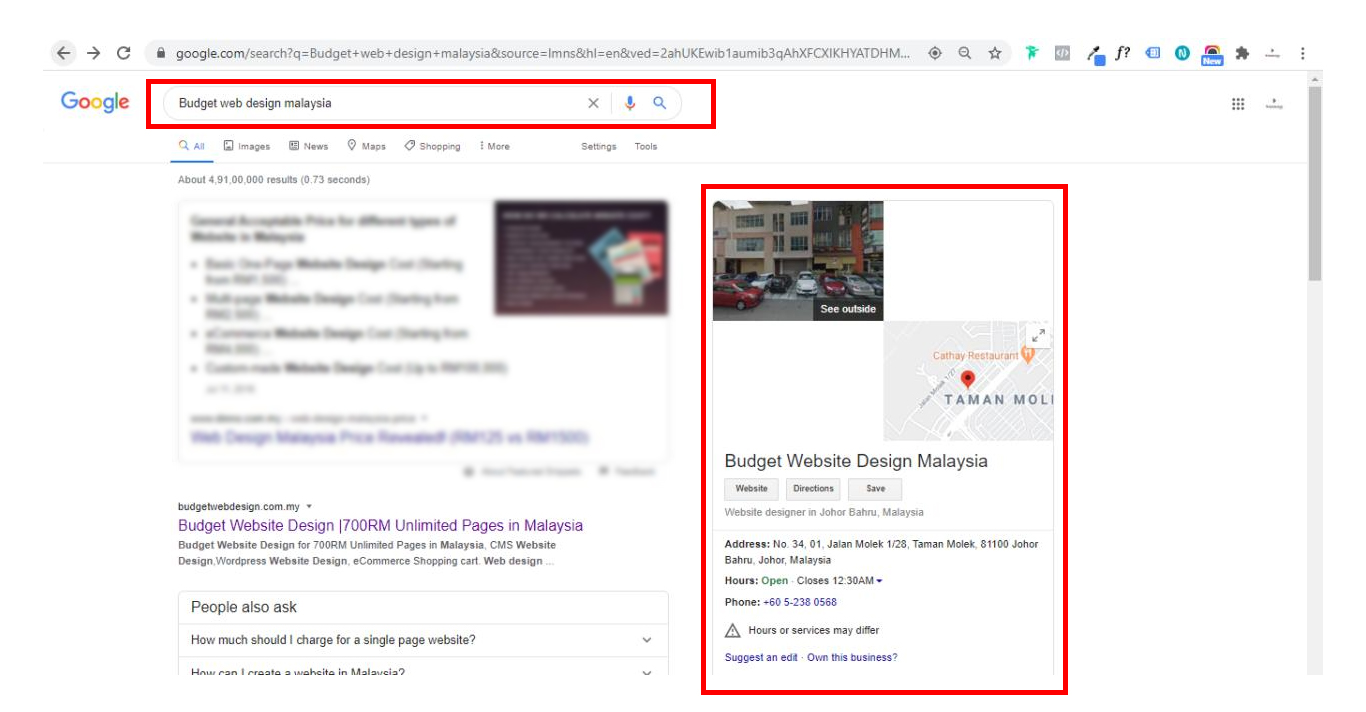The image size is (1366, 712).
Task: Go to Google home via the logo
Action: pyautogui.click(x=95, y=102)
